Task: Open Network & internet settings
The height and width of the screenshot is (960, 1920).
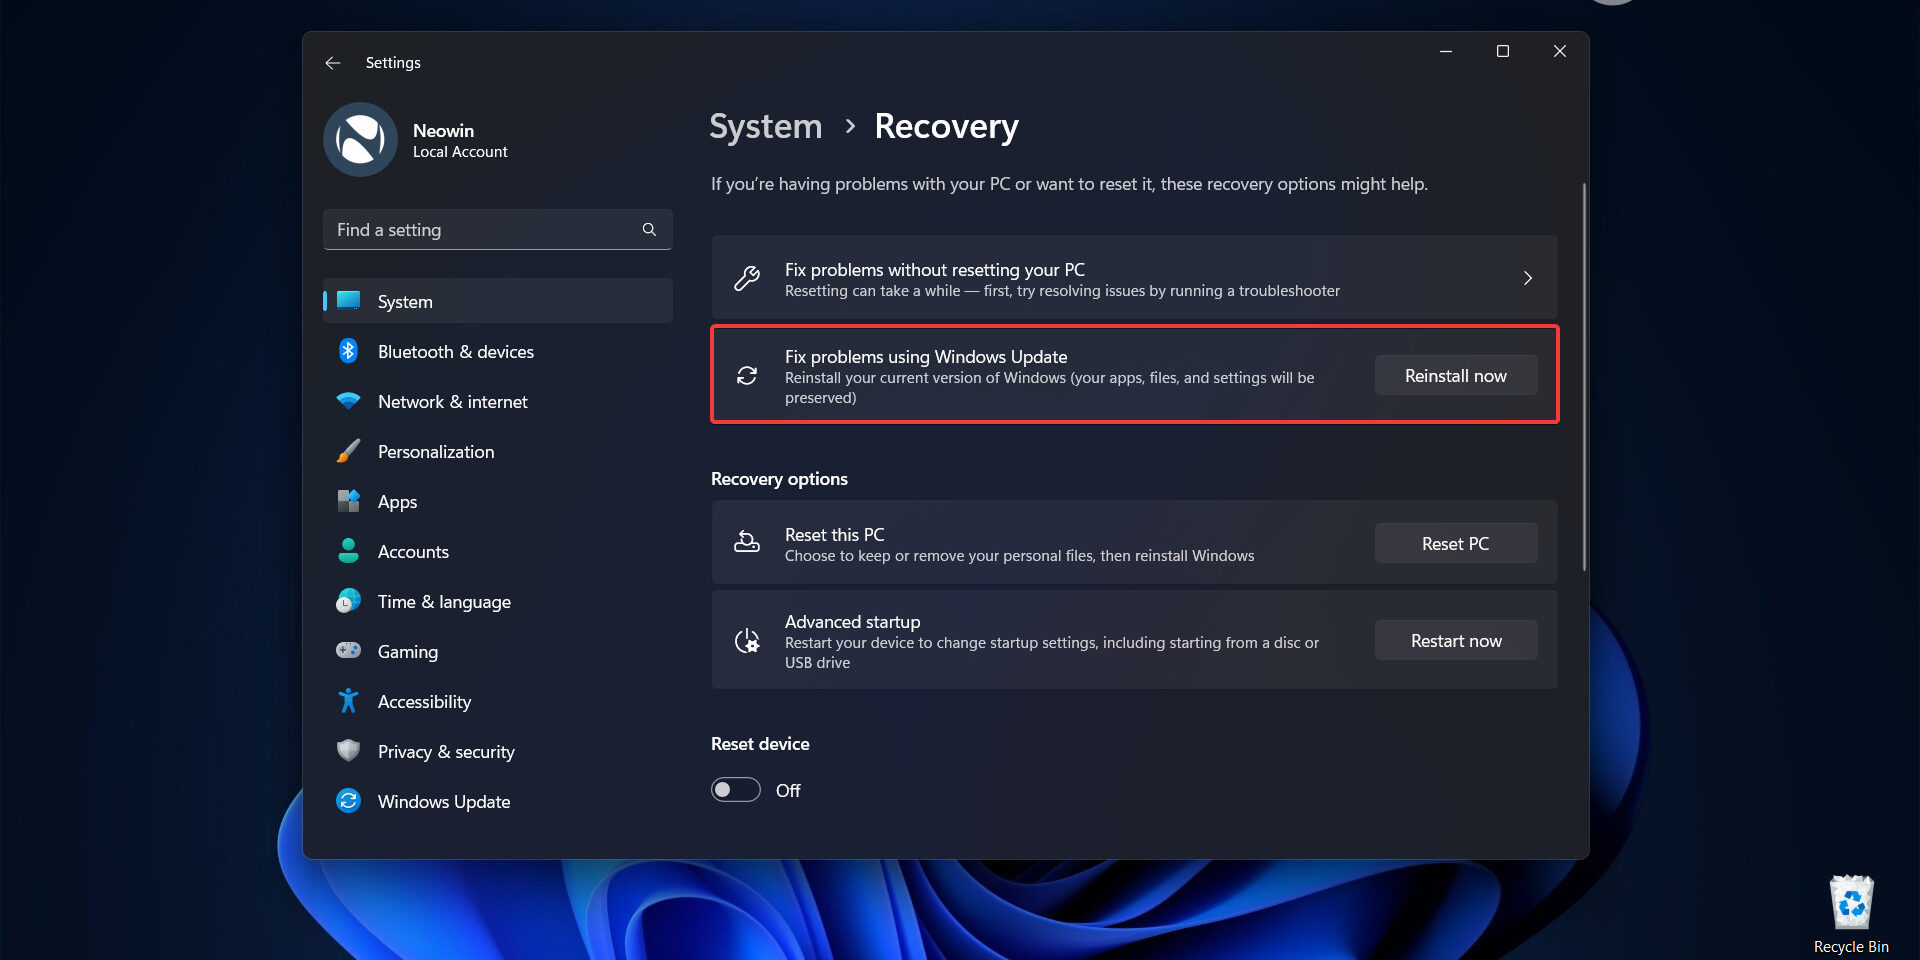Action: (452, 402)
